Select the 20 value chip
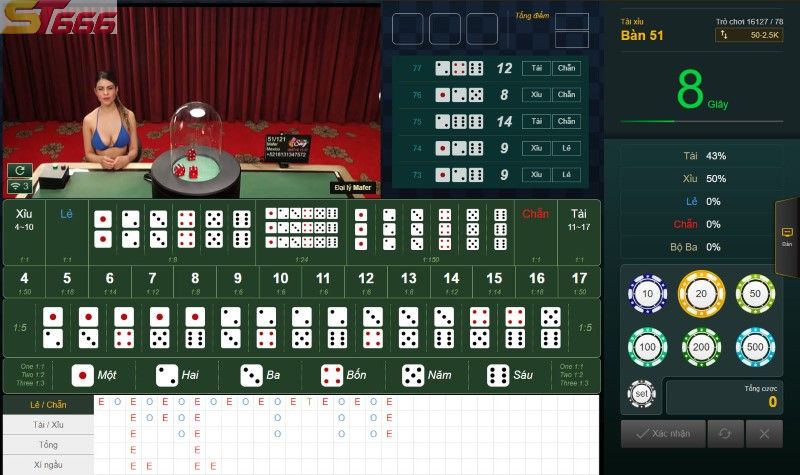This screenshot has width=800, height=475. [702, 294]
